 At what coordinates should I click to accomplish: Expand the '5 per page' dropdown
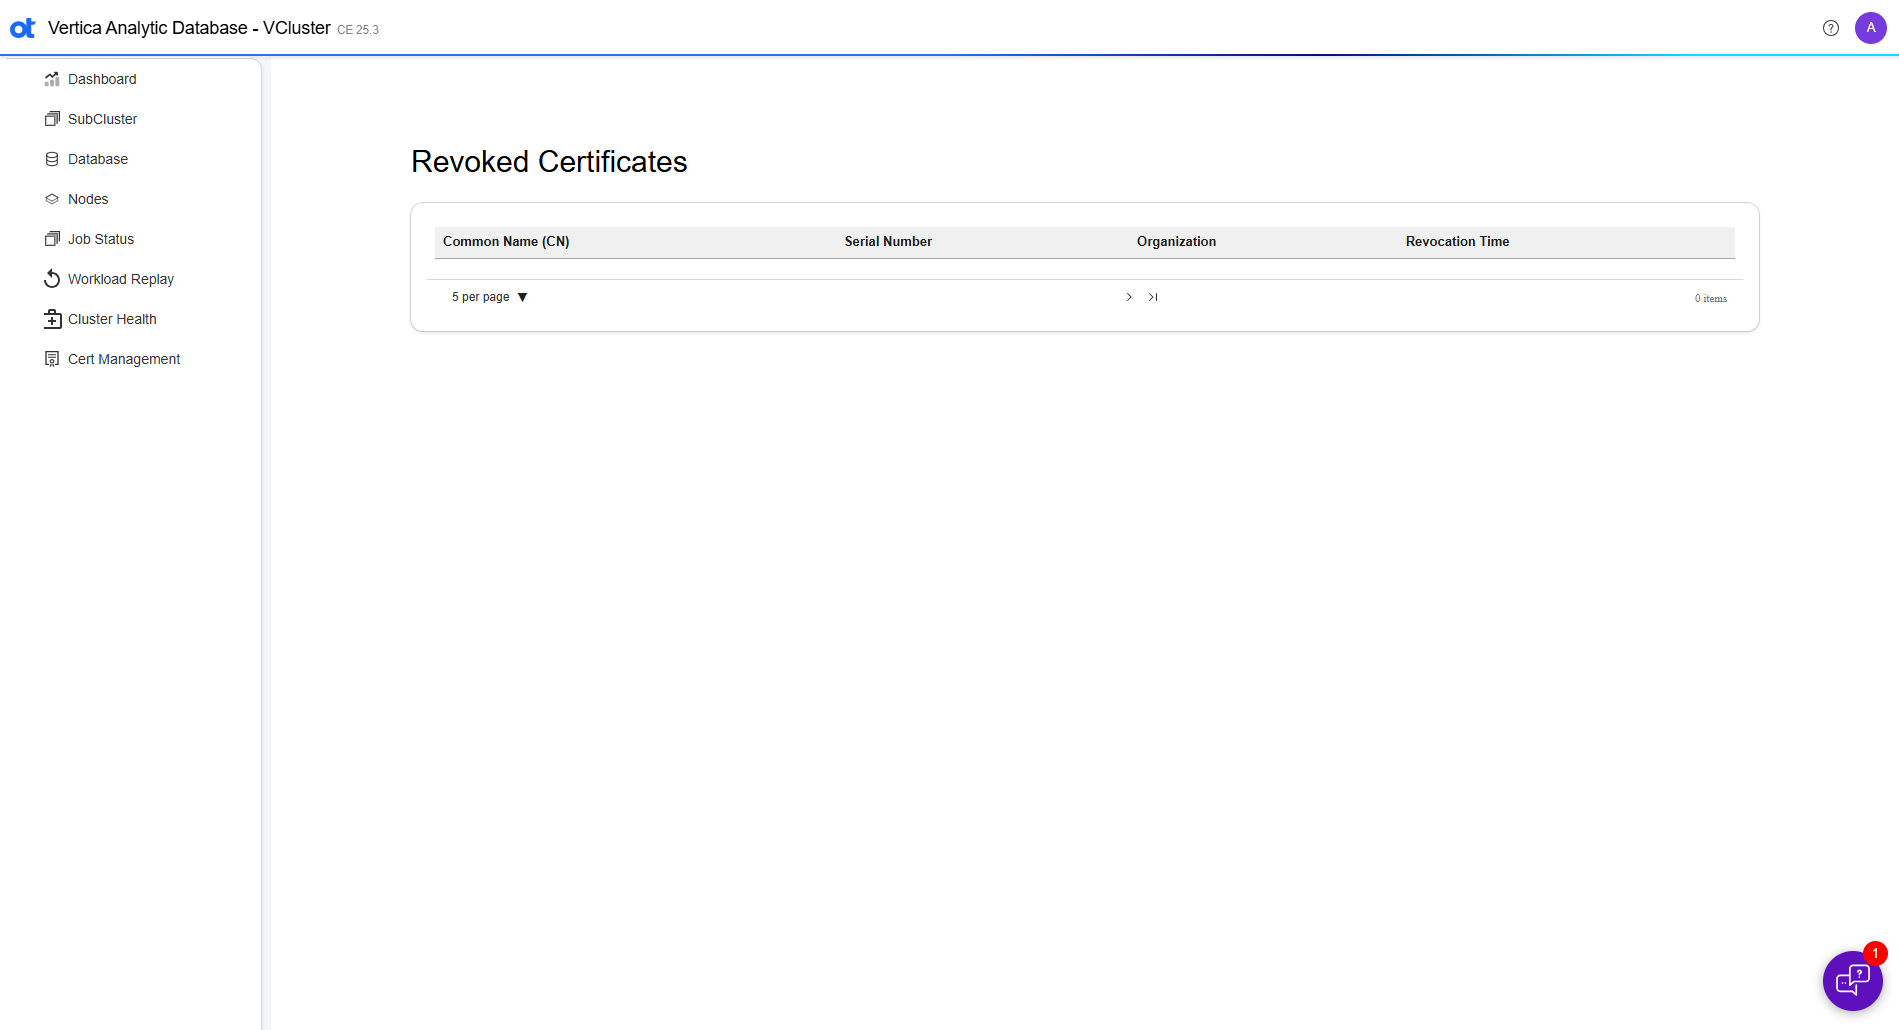pyautogui.click(x=489, y=297)
